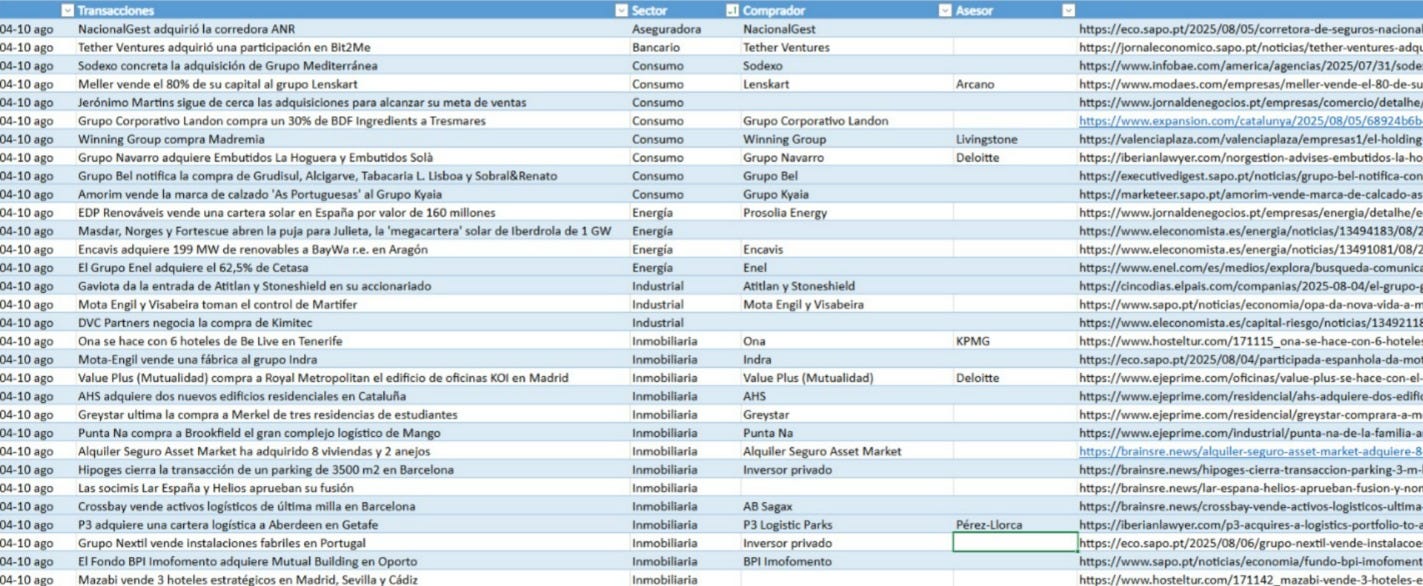
Task: Select the 'Mazabi vende 3 hoteles estratégicos' cell
Action: tap(352, 579)
